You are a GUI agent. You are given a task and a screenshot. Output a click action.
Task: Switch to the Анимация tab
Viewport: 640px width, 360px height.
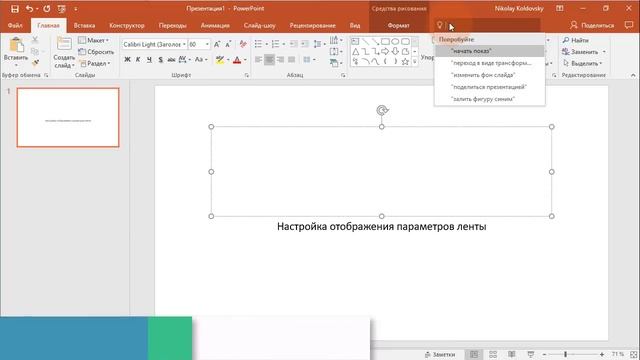pos(215,25)
